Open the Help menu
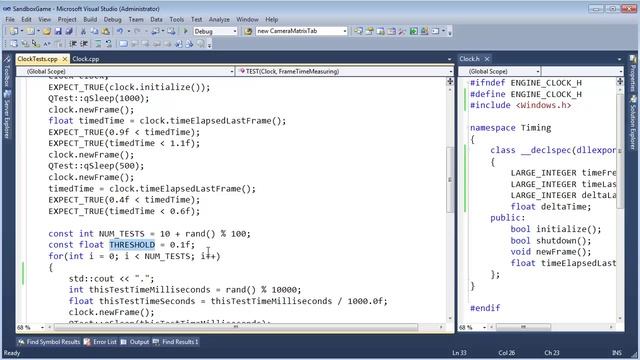 pos(271,19)
